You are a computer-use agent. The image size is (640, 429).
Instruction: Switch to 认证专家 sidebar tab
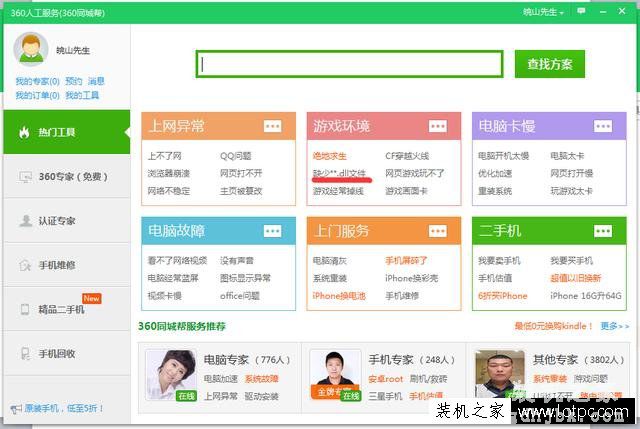point(67,221)
